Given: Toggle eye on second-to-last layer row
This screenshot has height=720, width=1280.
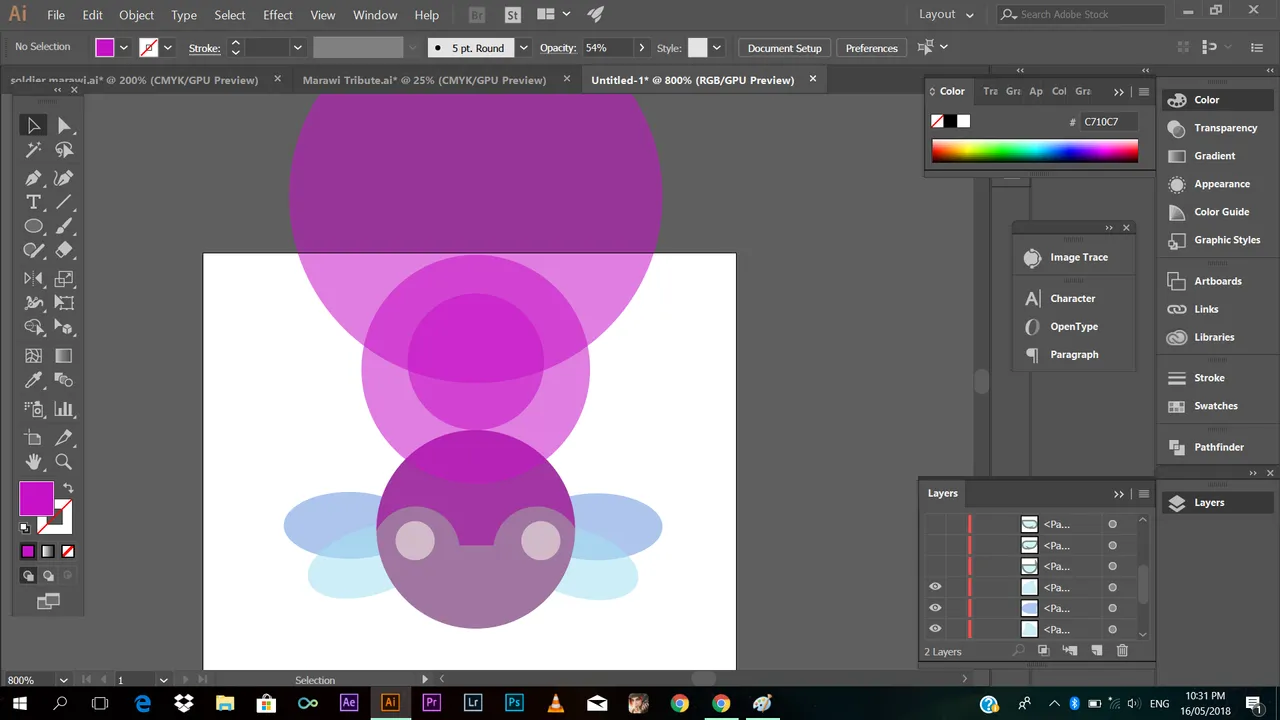Looking at the screenshot, I should (935, 608).
